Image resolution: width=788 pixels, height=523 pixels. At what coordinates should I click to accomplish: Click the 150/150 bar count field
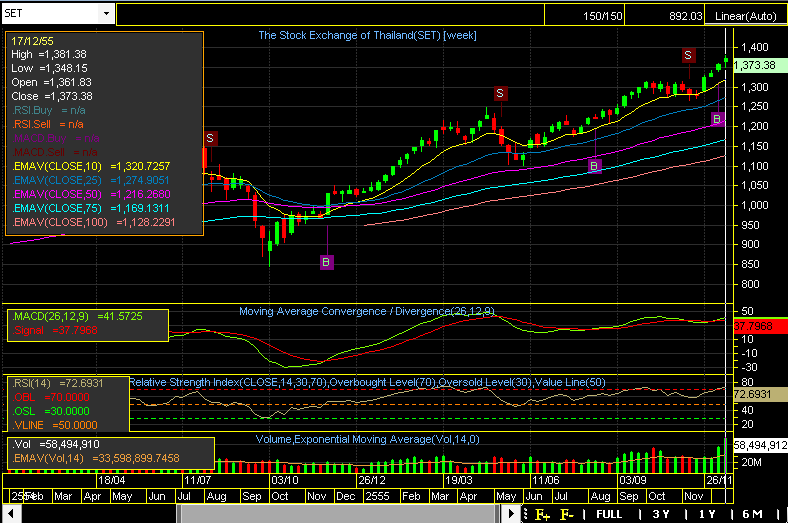coord(584,16)
